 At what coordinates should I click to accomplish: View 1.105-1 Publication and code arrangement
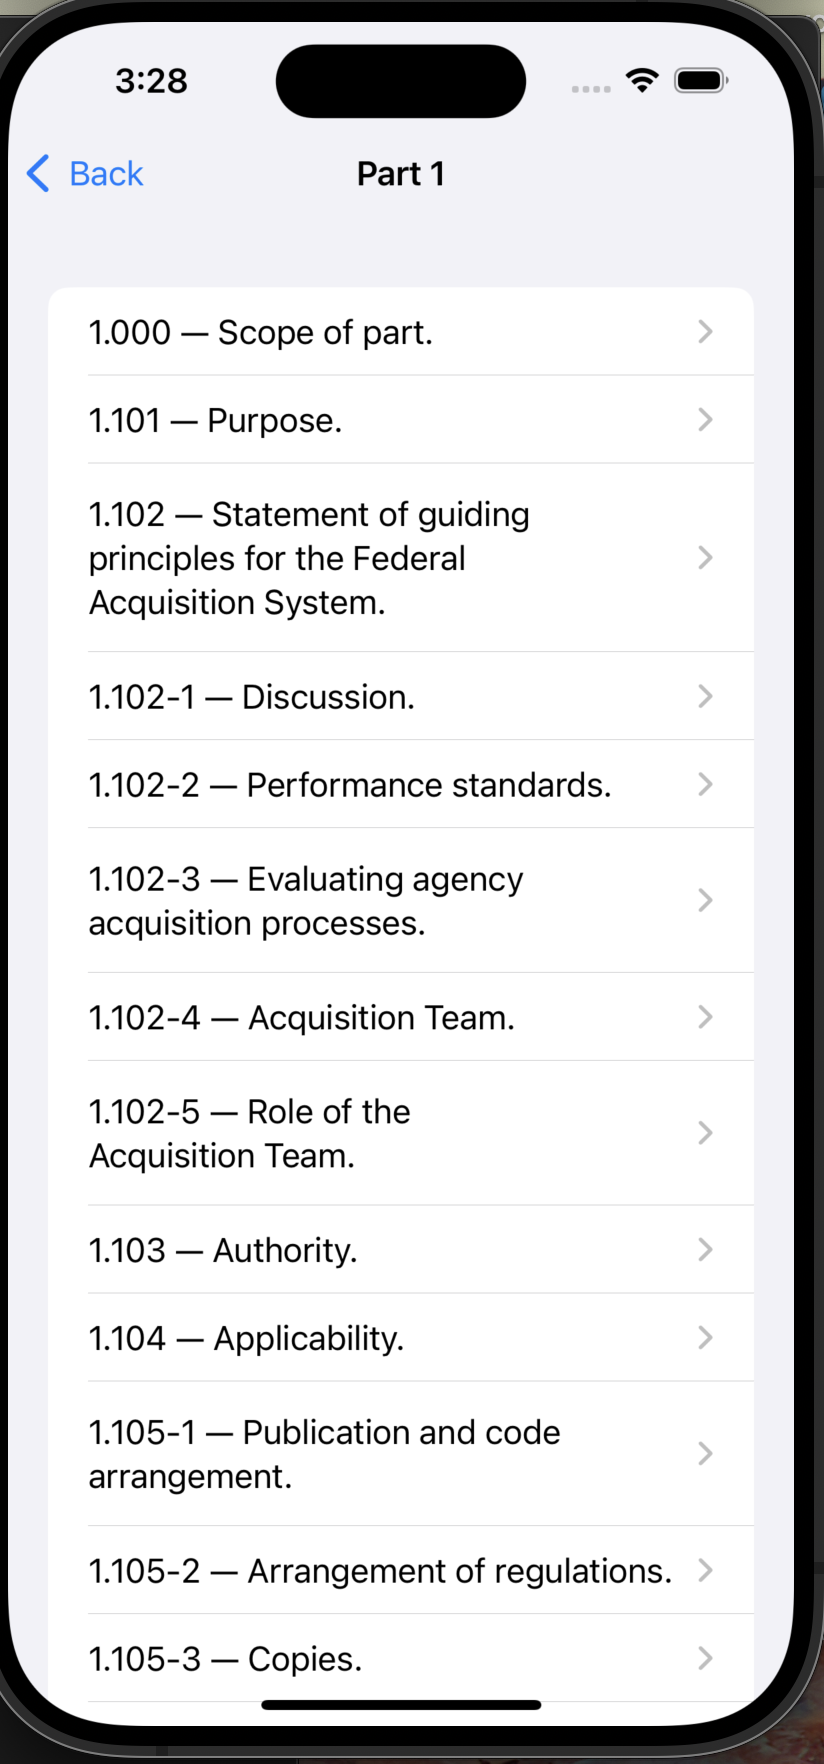tap(401, 1454)
